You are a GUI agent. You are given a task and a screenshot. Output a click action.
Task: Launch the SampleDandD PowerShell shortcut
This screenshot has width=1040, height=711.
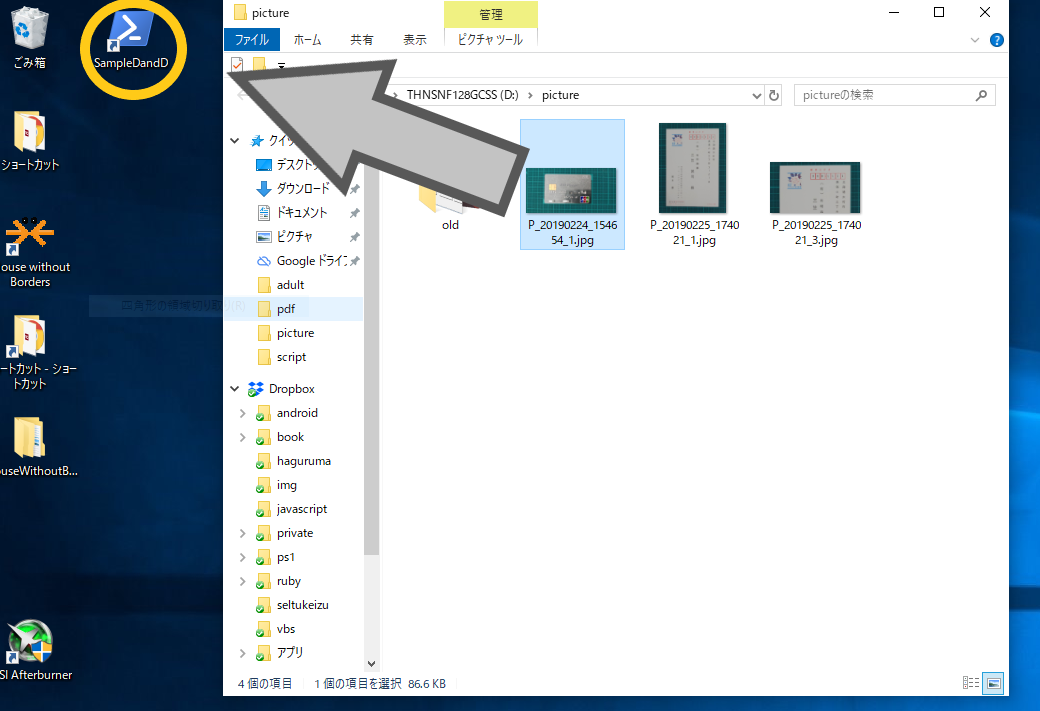(x=131, y=40)
